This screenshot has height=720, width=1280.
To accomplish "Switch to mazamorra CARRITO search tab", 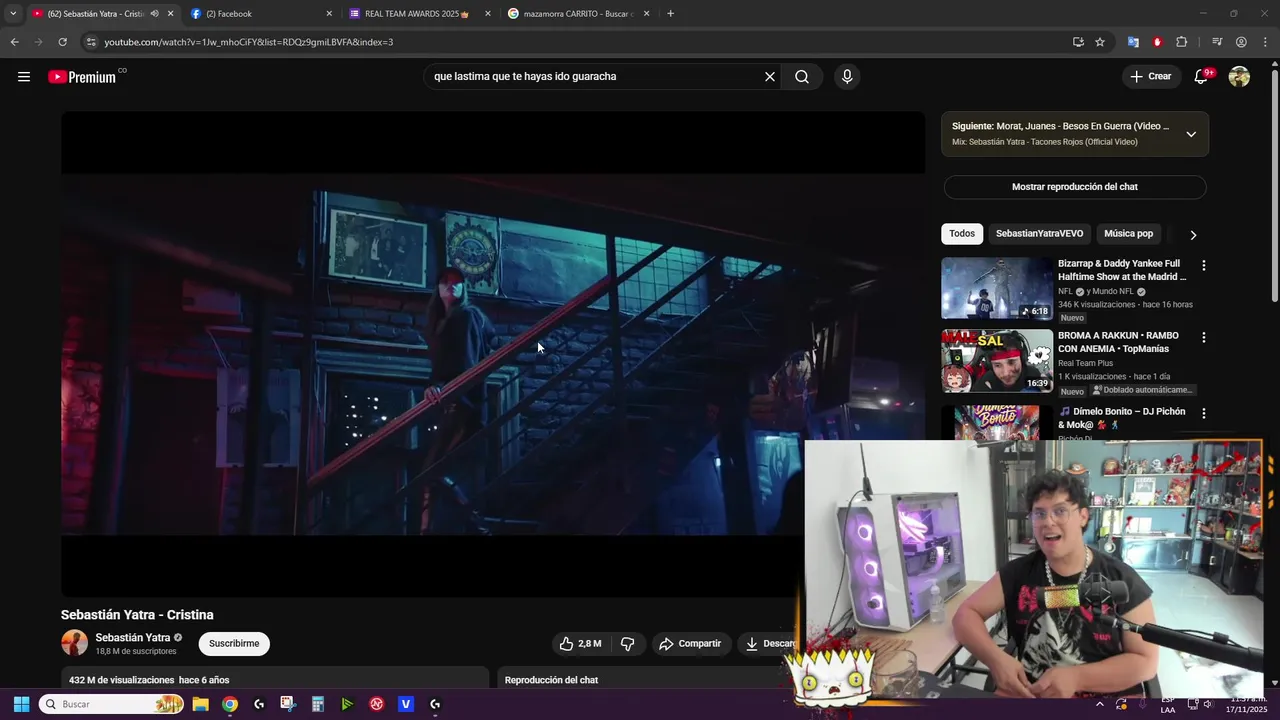I will tap(579, 14).
